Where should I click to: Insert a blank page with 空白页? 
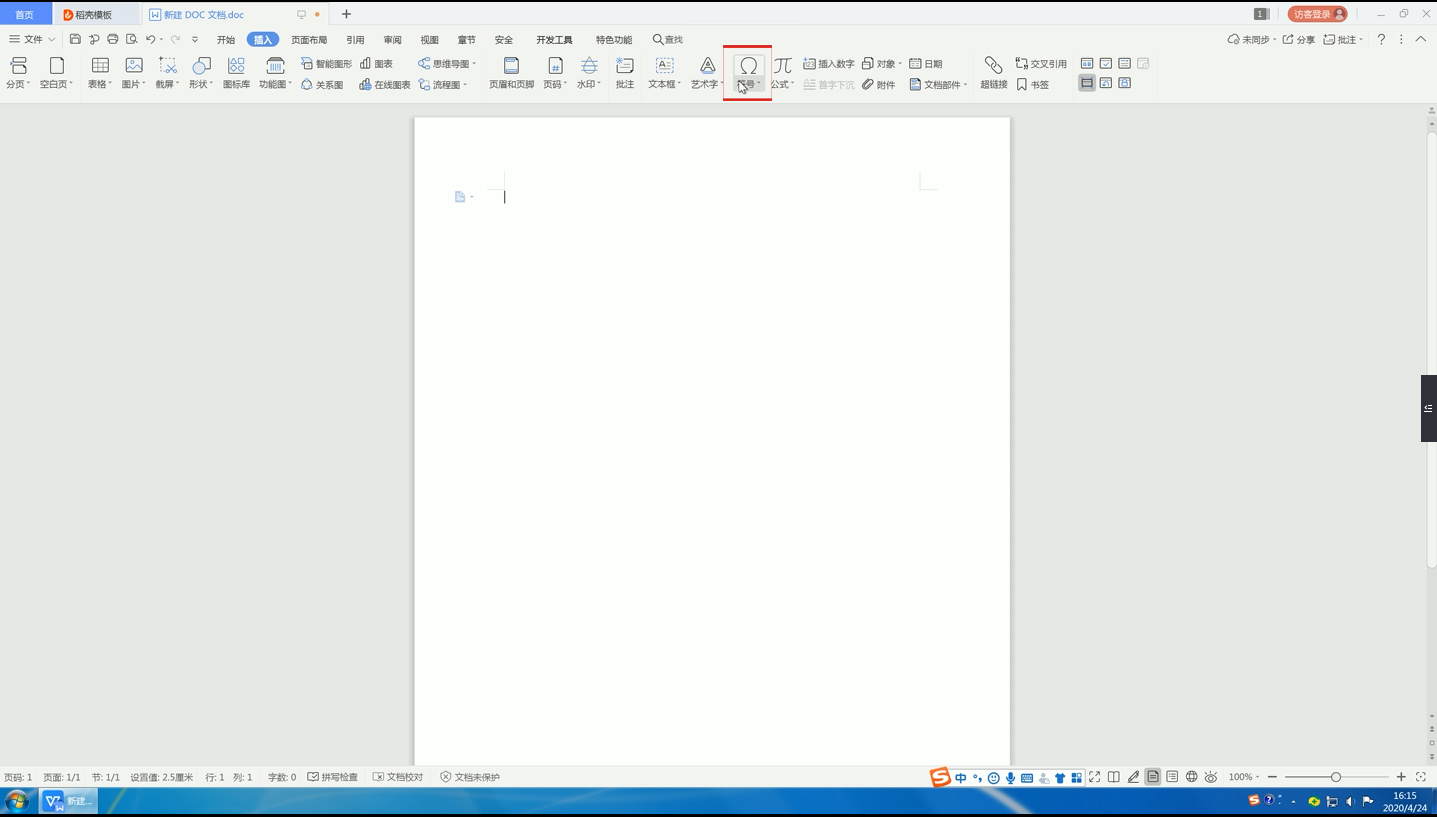[56, 73]
